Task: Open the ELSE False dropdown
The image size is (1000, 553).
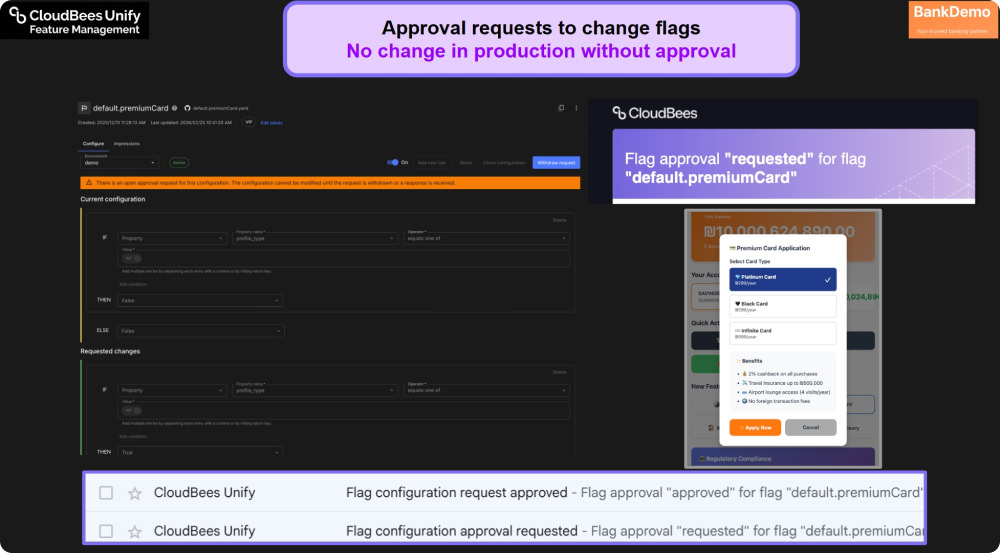Action: [201, 331]
